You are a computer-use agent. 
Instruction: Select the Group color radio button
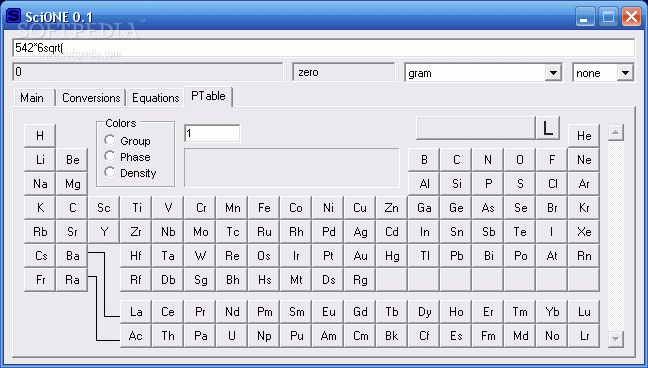[110, 141]
